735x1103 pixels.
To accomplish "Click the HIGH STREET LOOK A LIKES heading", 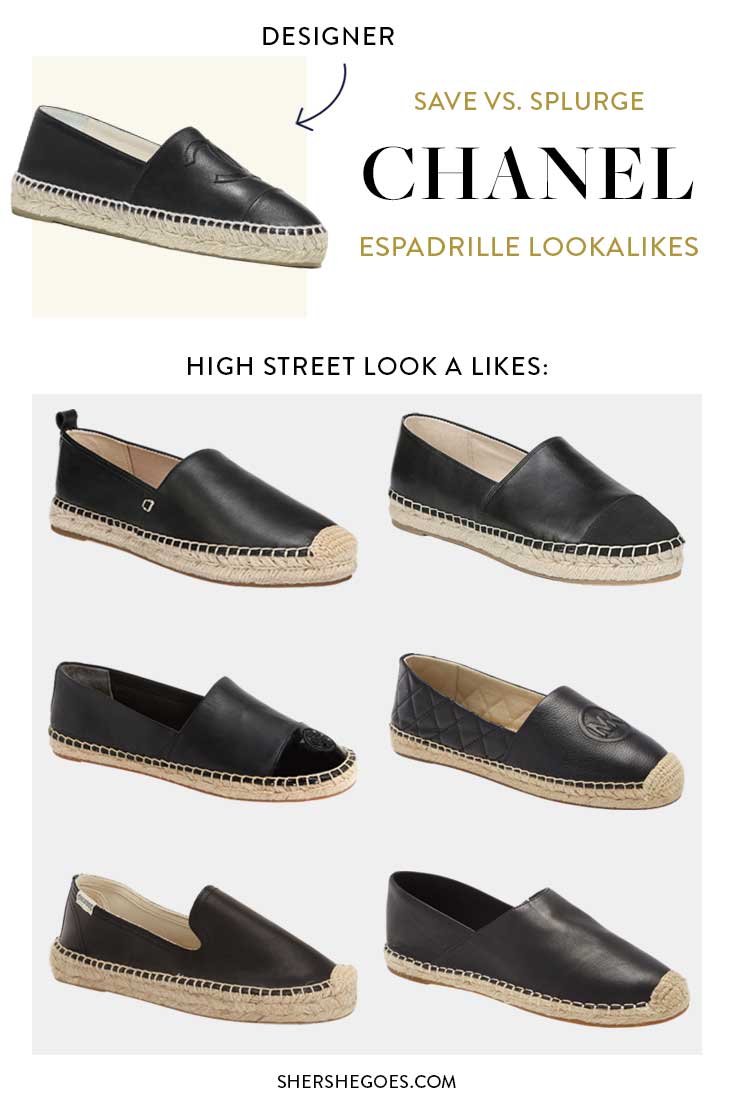I will pyautogui.click(x=366, y=366).
